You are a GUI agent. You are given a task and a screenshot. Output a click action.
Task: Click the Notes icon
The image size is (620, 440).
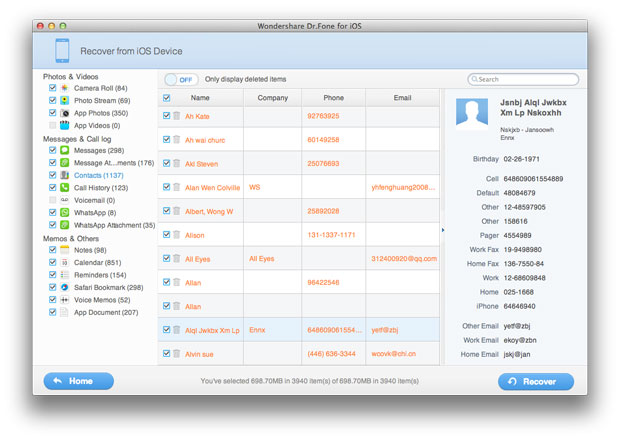click(64, 250)
